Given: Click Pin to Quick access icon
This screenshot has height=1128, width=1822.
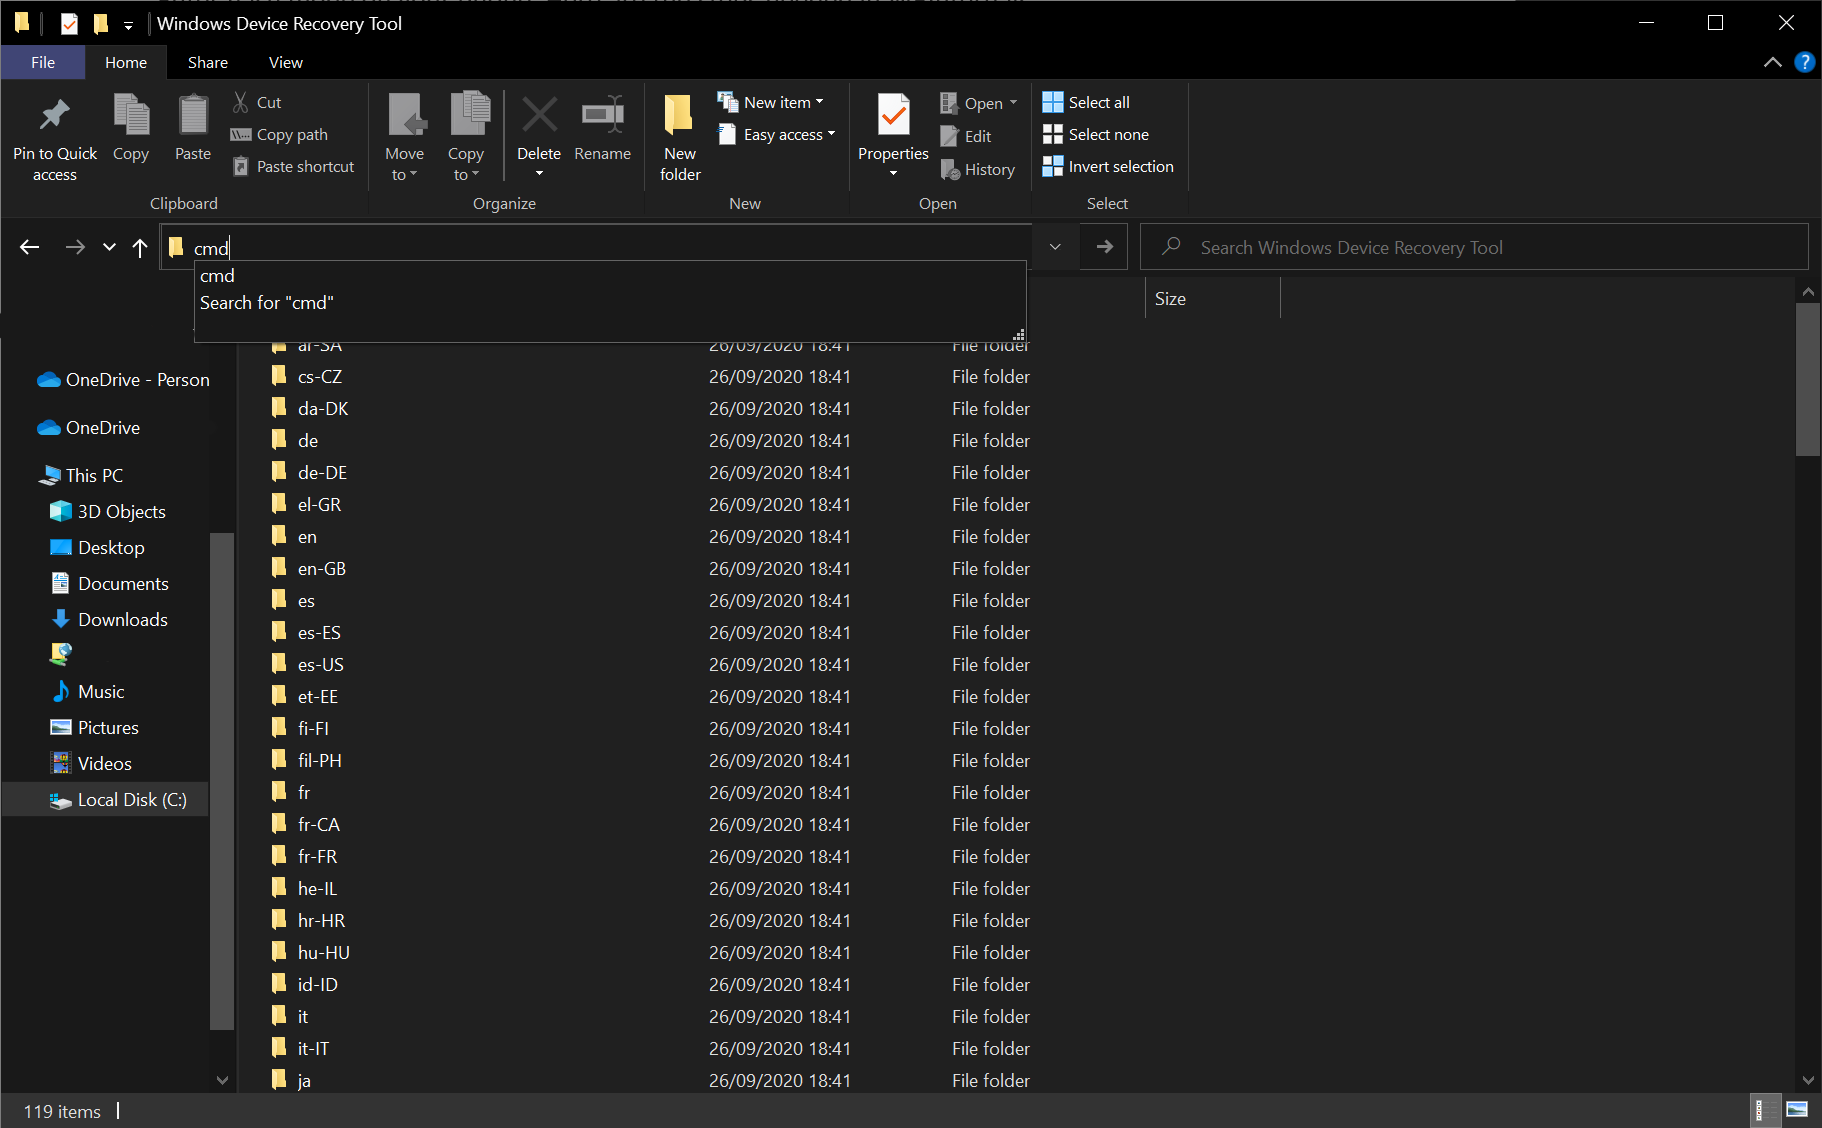Looking at the screenshot, I should pos(54,116).
